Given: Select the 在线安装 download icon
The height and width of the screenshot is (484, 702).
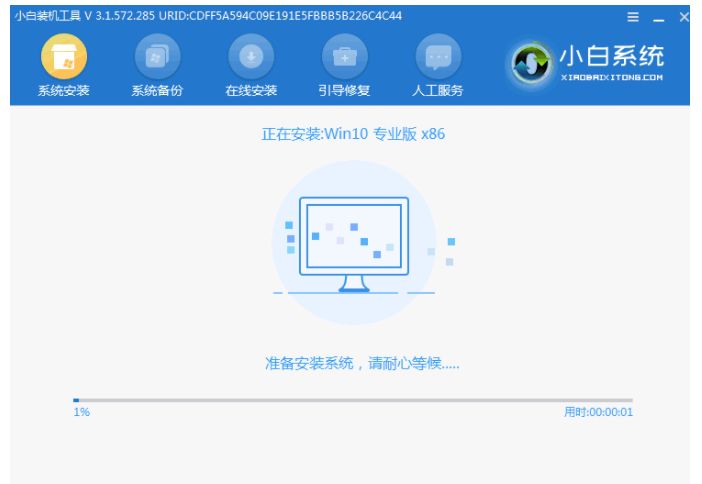Looking at the screenshot, I should [251, 57].
